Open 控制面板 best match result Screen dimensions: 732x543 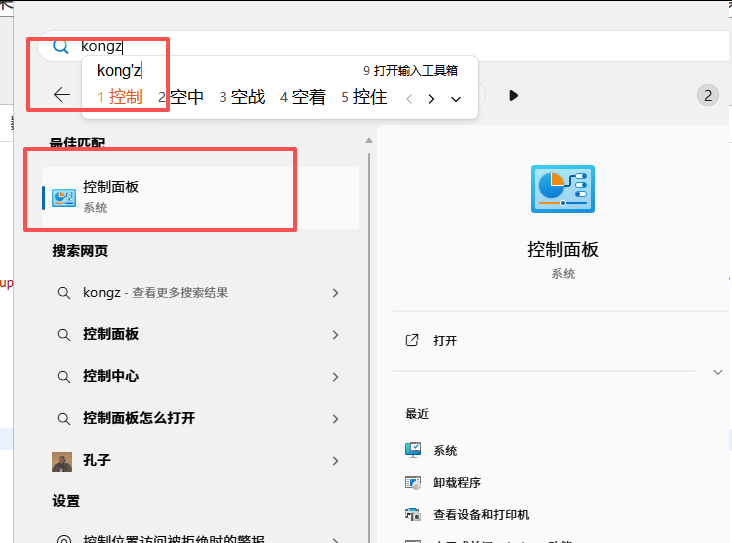pyautogui.click(x=200, y=197)
